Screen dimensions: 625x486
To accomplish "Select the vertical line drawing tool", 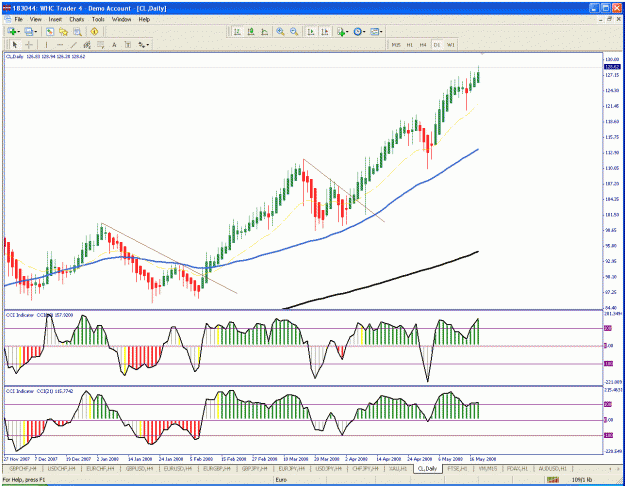I will tap(46, 45).
